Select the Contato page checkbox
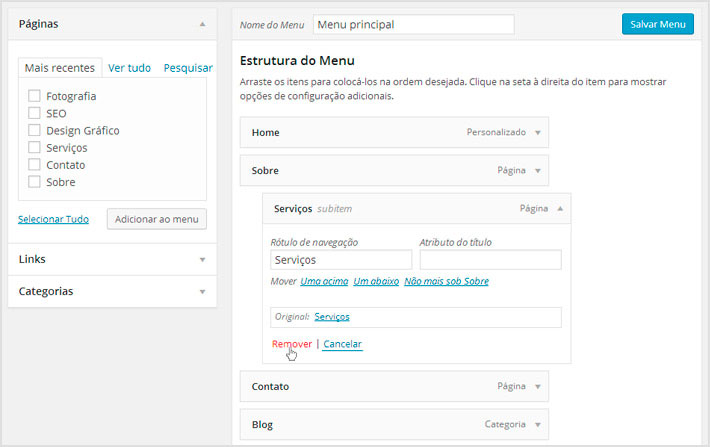 coord(34,165)
